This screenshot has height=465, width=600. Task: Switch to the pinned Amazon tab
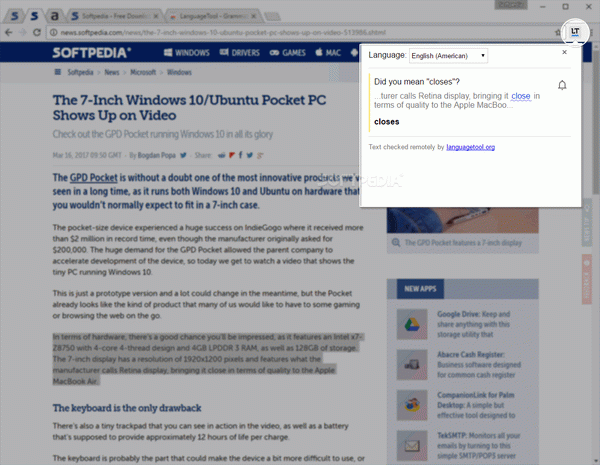[x=55, y=16]
